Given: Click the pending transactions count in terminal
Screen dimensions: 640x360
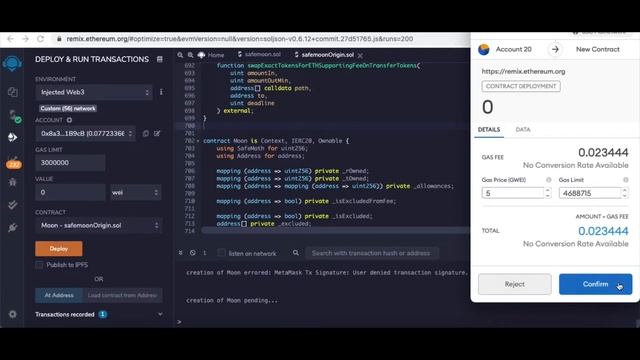Looking at the screenshot, I should (204, 253).
